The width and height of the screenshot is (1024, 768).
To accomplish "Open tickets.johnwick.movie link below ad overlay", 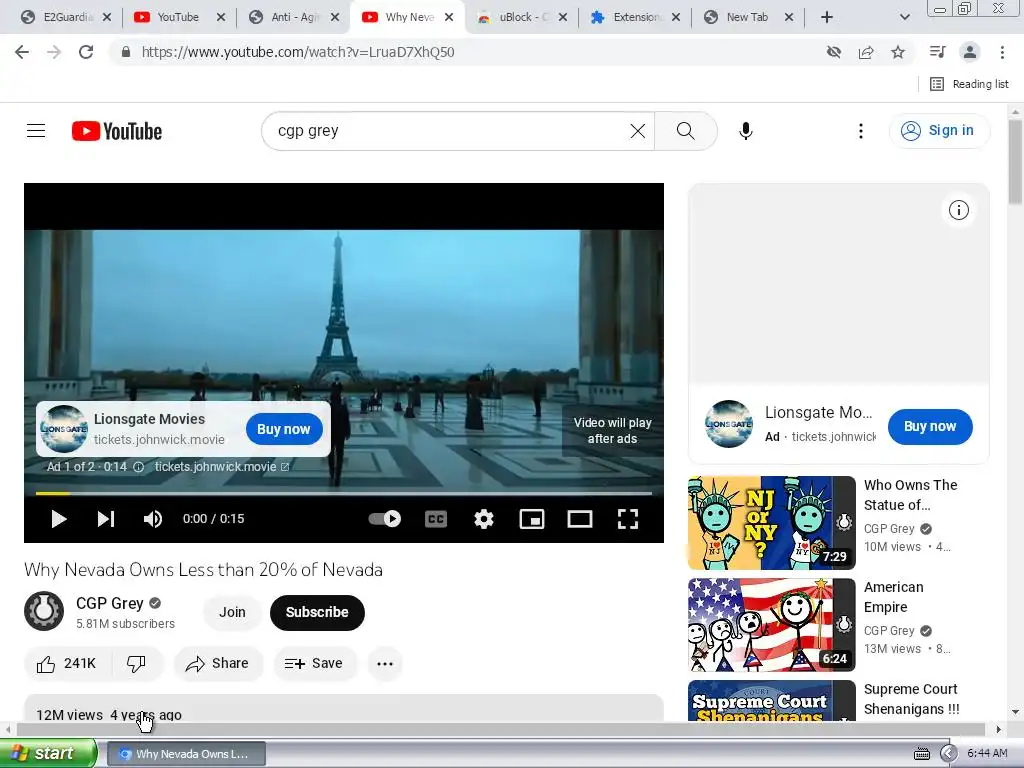I will click(x=222, y=466).
